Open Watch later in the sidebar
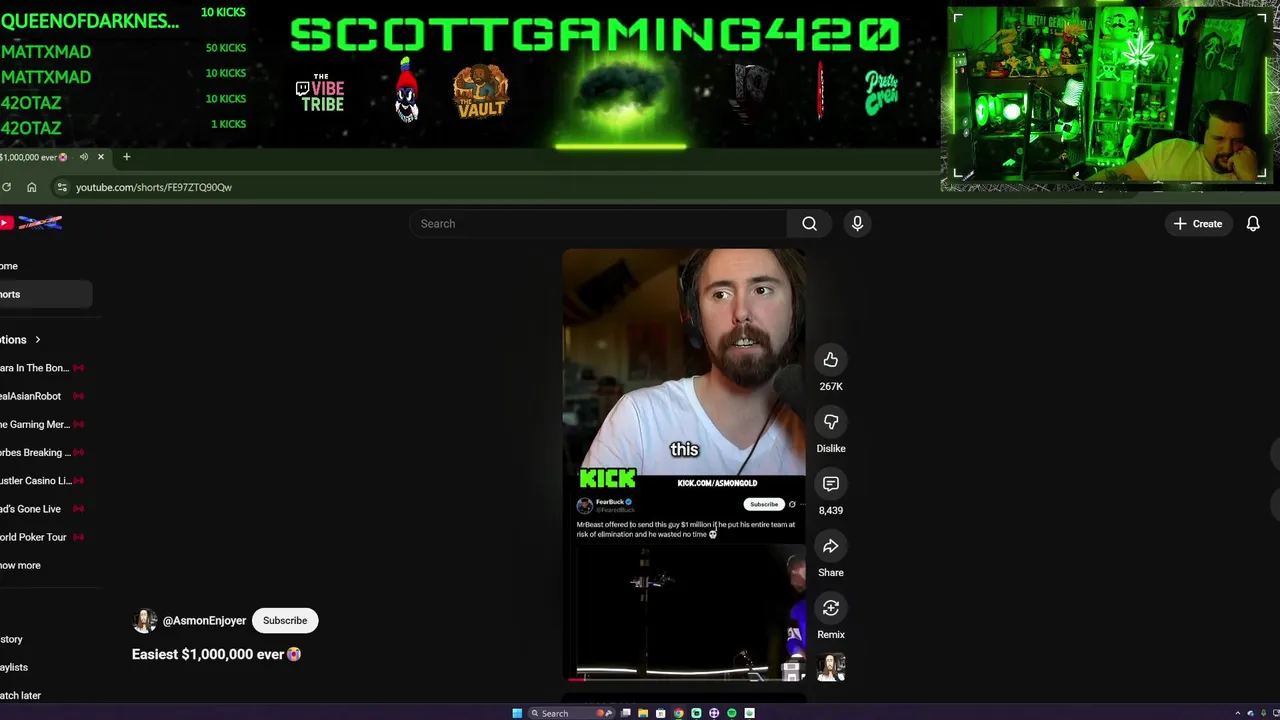The height and width of the screenshot is (720, 1280). pyautogui.click(x=20, y=695)
